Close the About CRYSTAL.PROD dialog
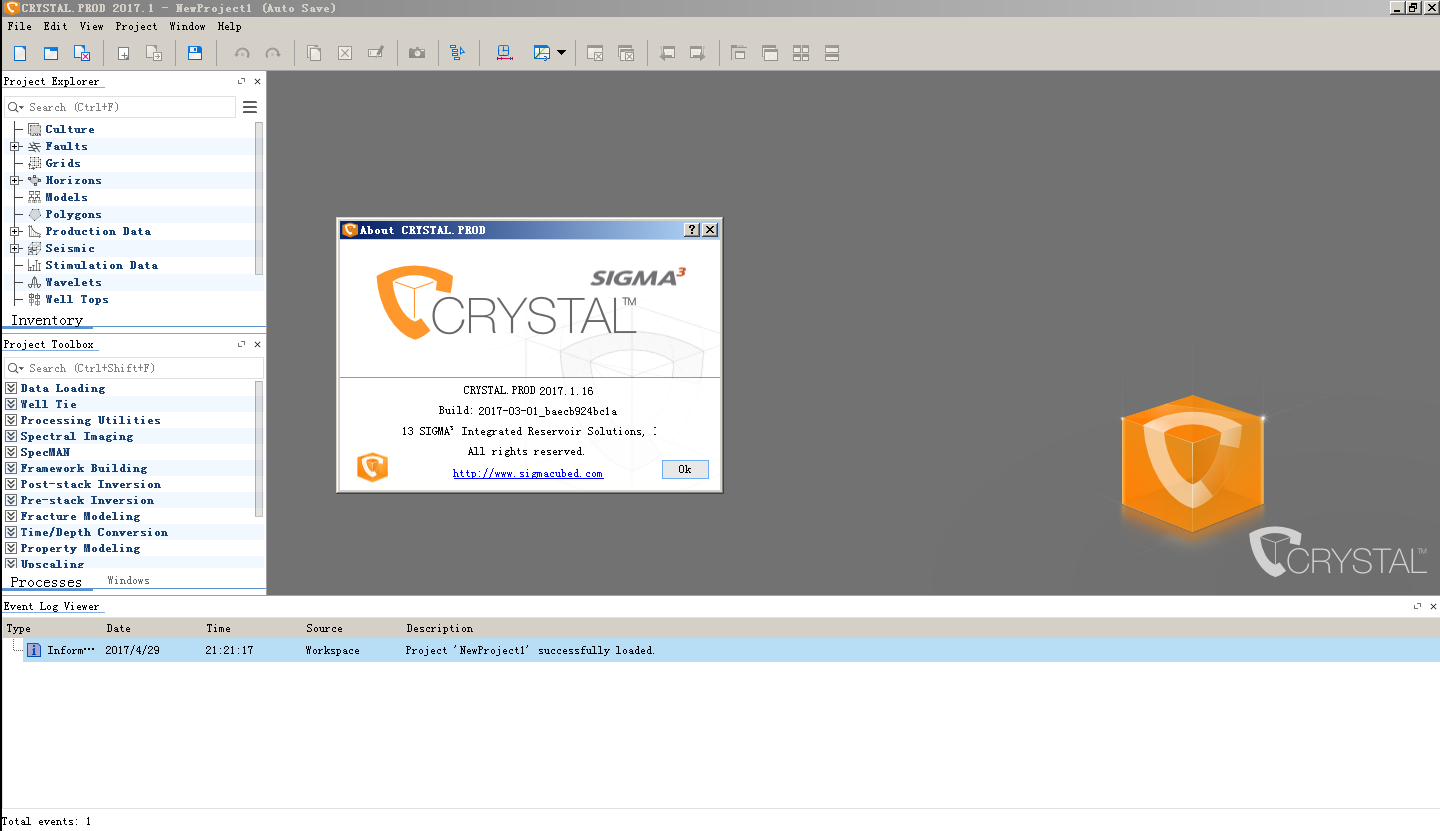This screenshot has width=1440, height=831. [710, 230]
